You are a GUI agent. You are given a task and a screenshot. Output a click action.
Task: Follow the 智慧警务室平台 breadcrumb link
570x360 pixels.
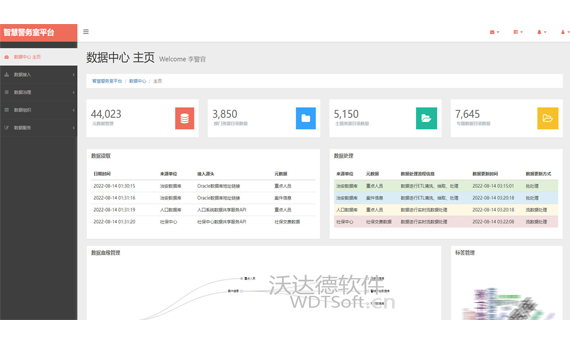coord(107,81)
